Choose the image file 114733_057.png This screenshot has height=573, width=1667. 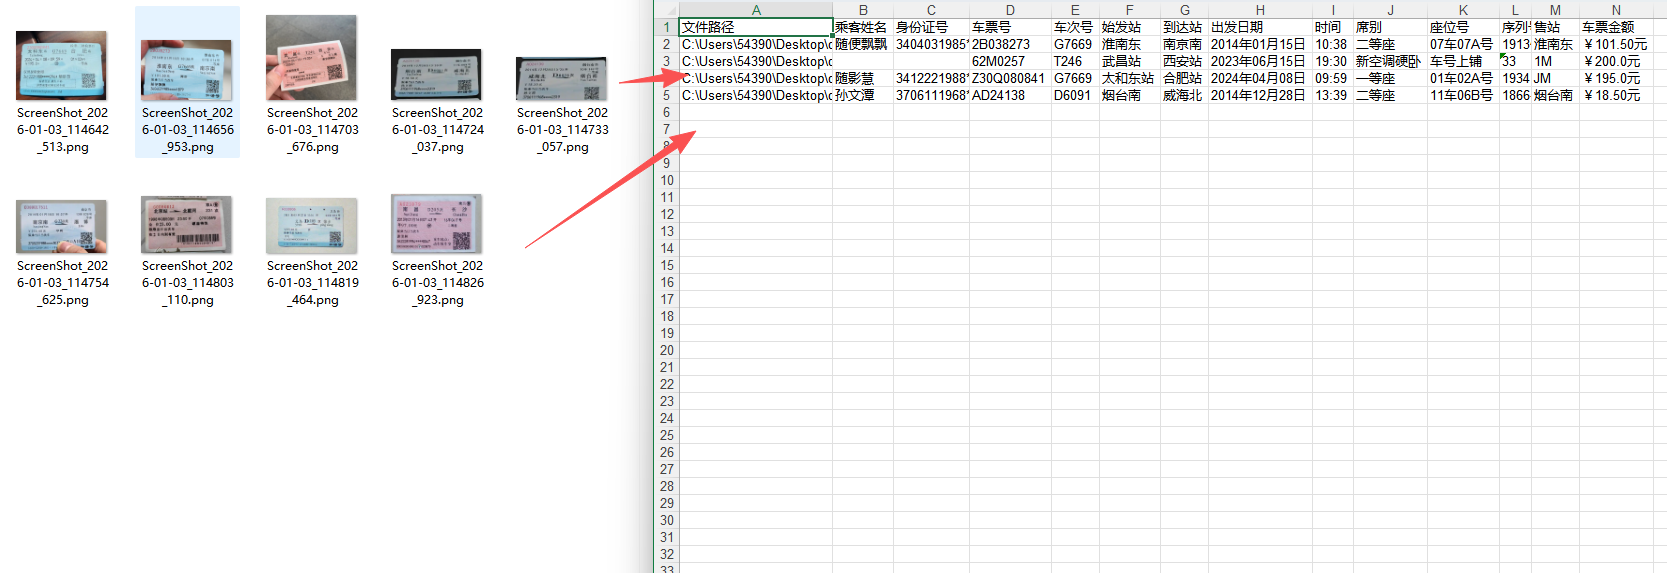coord(562,78)
